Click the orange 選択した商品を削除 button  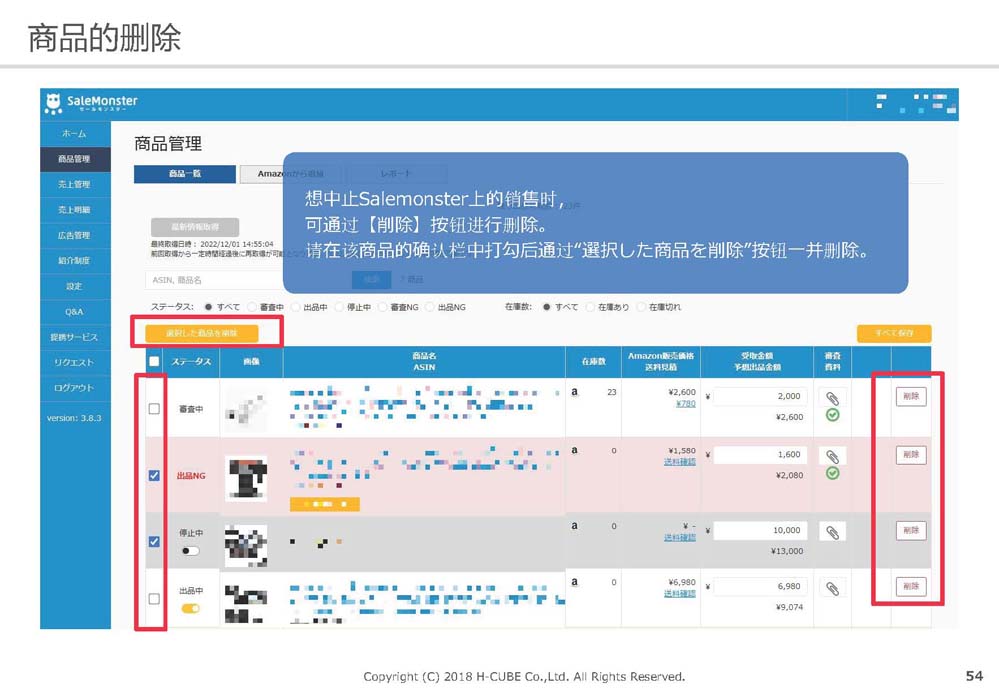(x=201, y=333)
